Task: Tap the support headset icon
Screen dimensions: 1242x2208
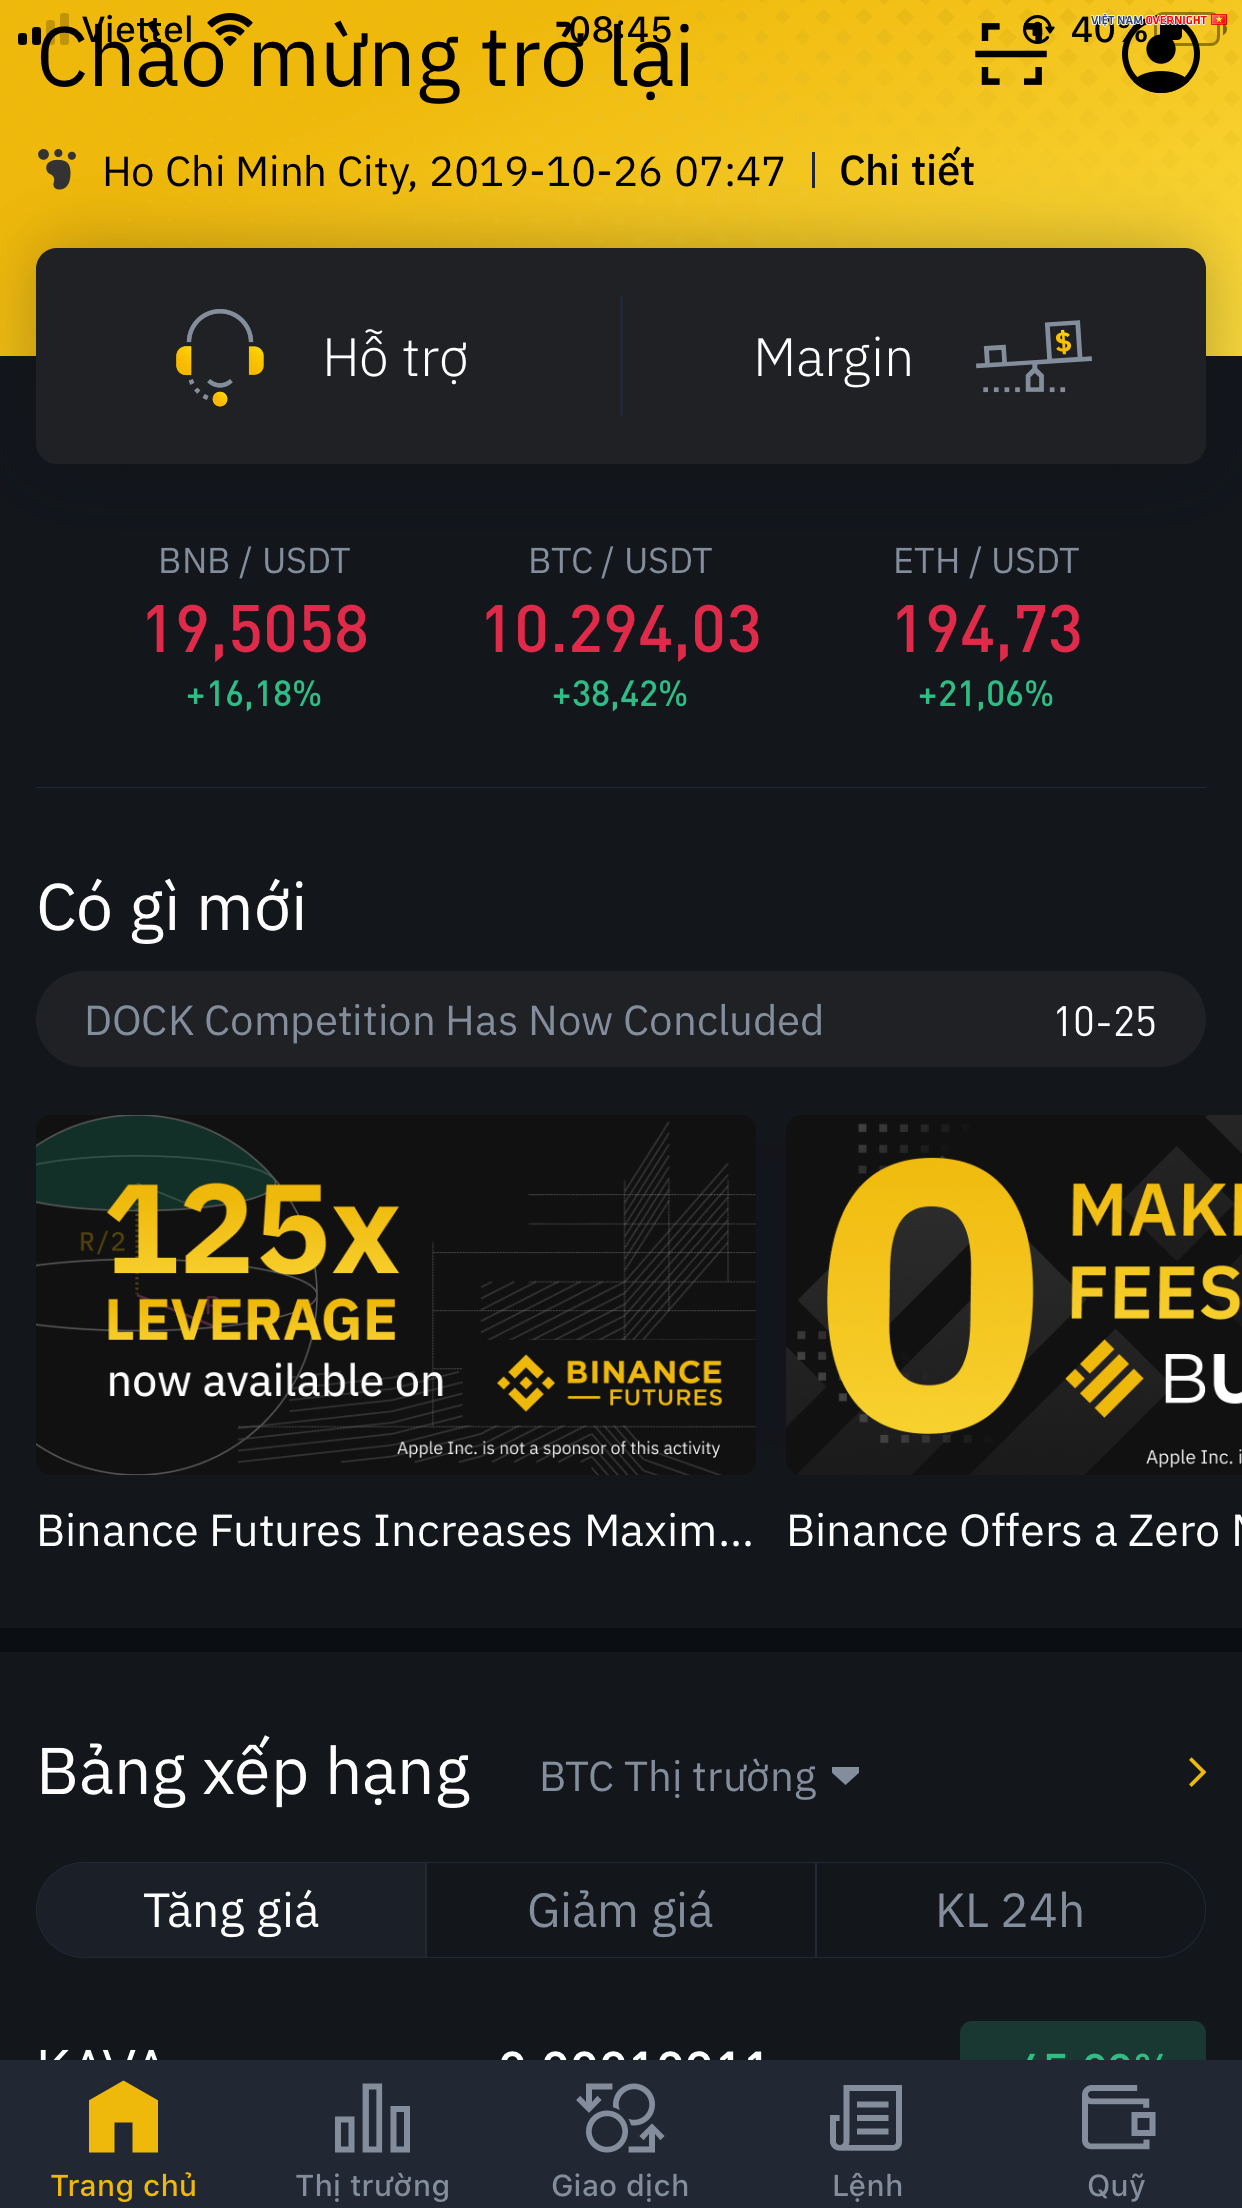Action: point(220,357)
